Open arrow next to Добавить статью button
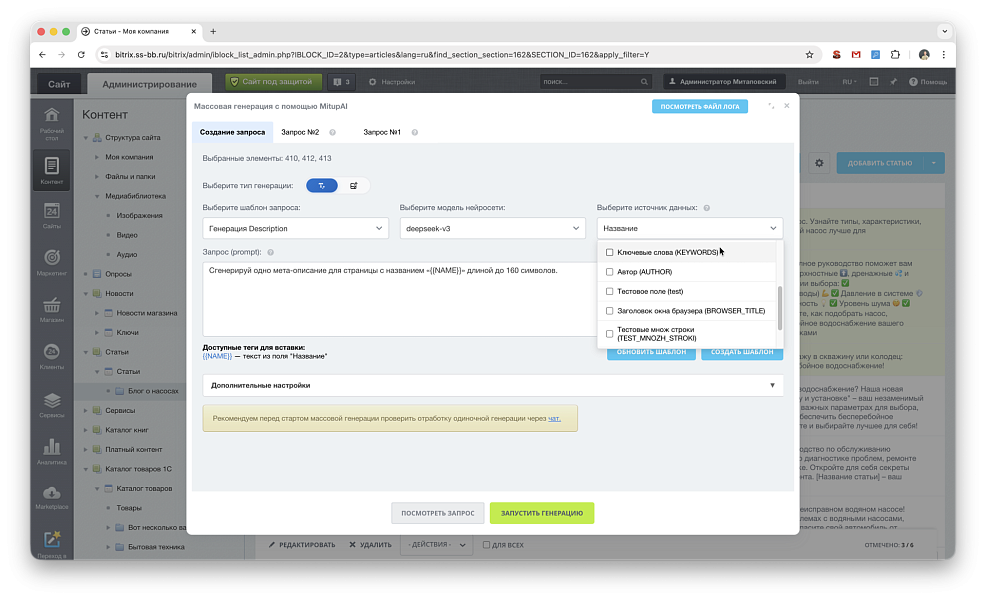The height and width of the screenshot is (600, 986). (934, 163)
